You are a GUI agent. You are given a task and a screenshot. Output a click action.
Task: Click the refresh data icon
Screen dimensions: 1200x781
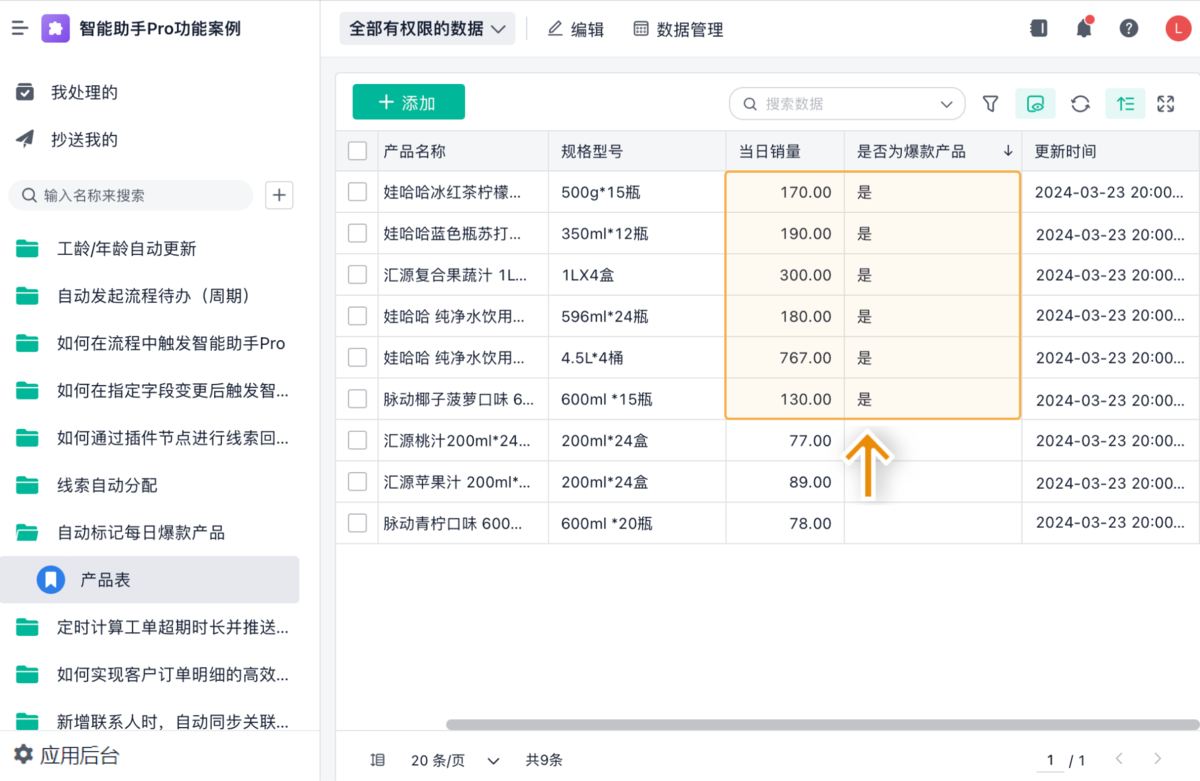[x=1080, y=104]
